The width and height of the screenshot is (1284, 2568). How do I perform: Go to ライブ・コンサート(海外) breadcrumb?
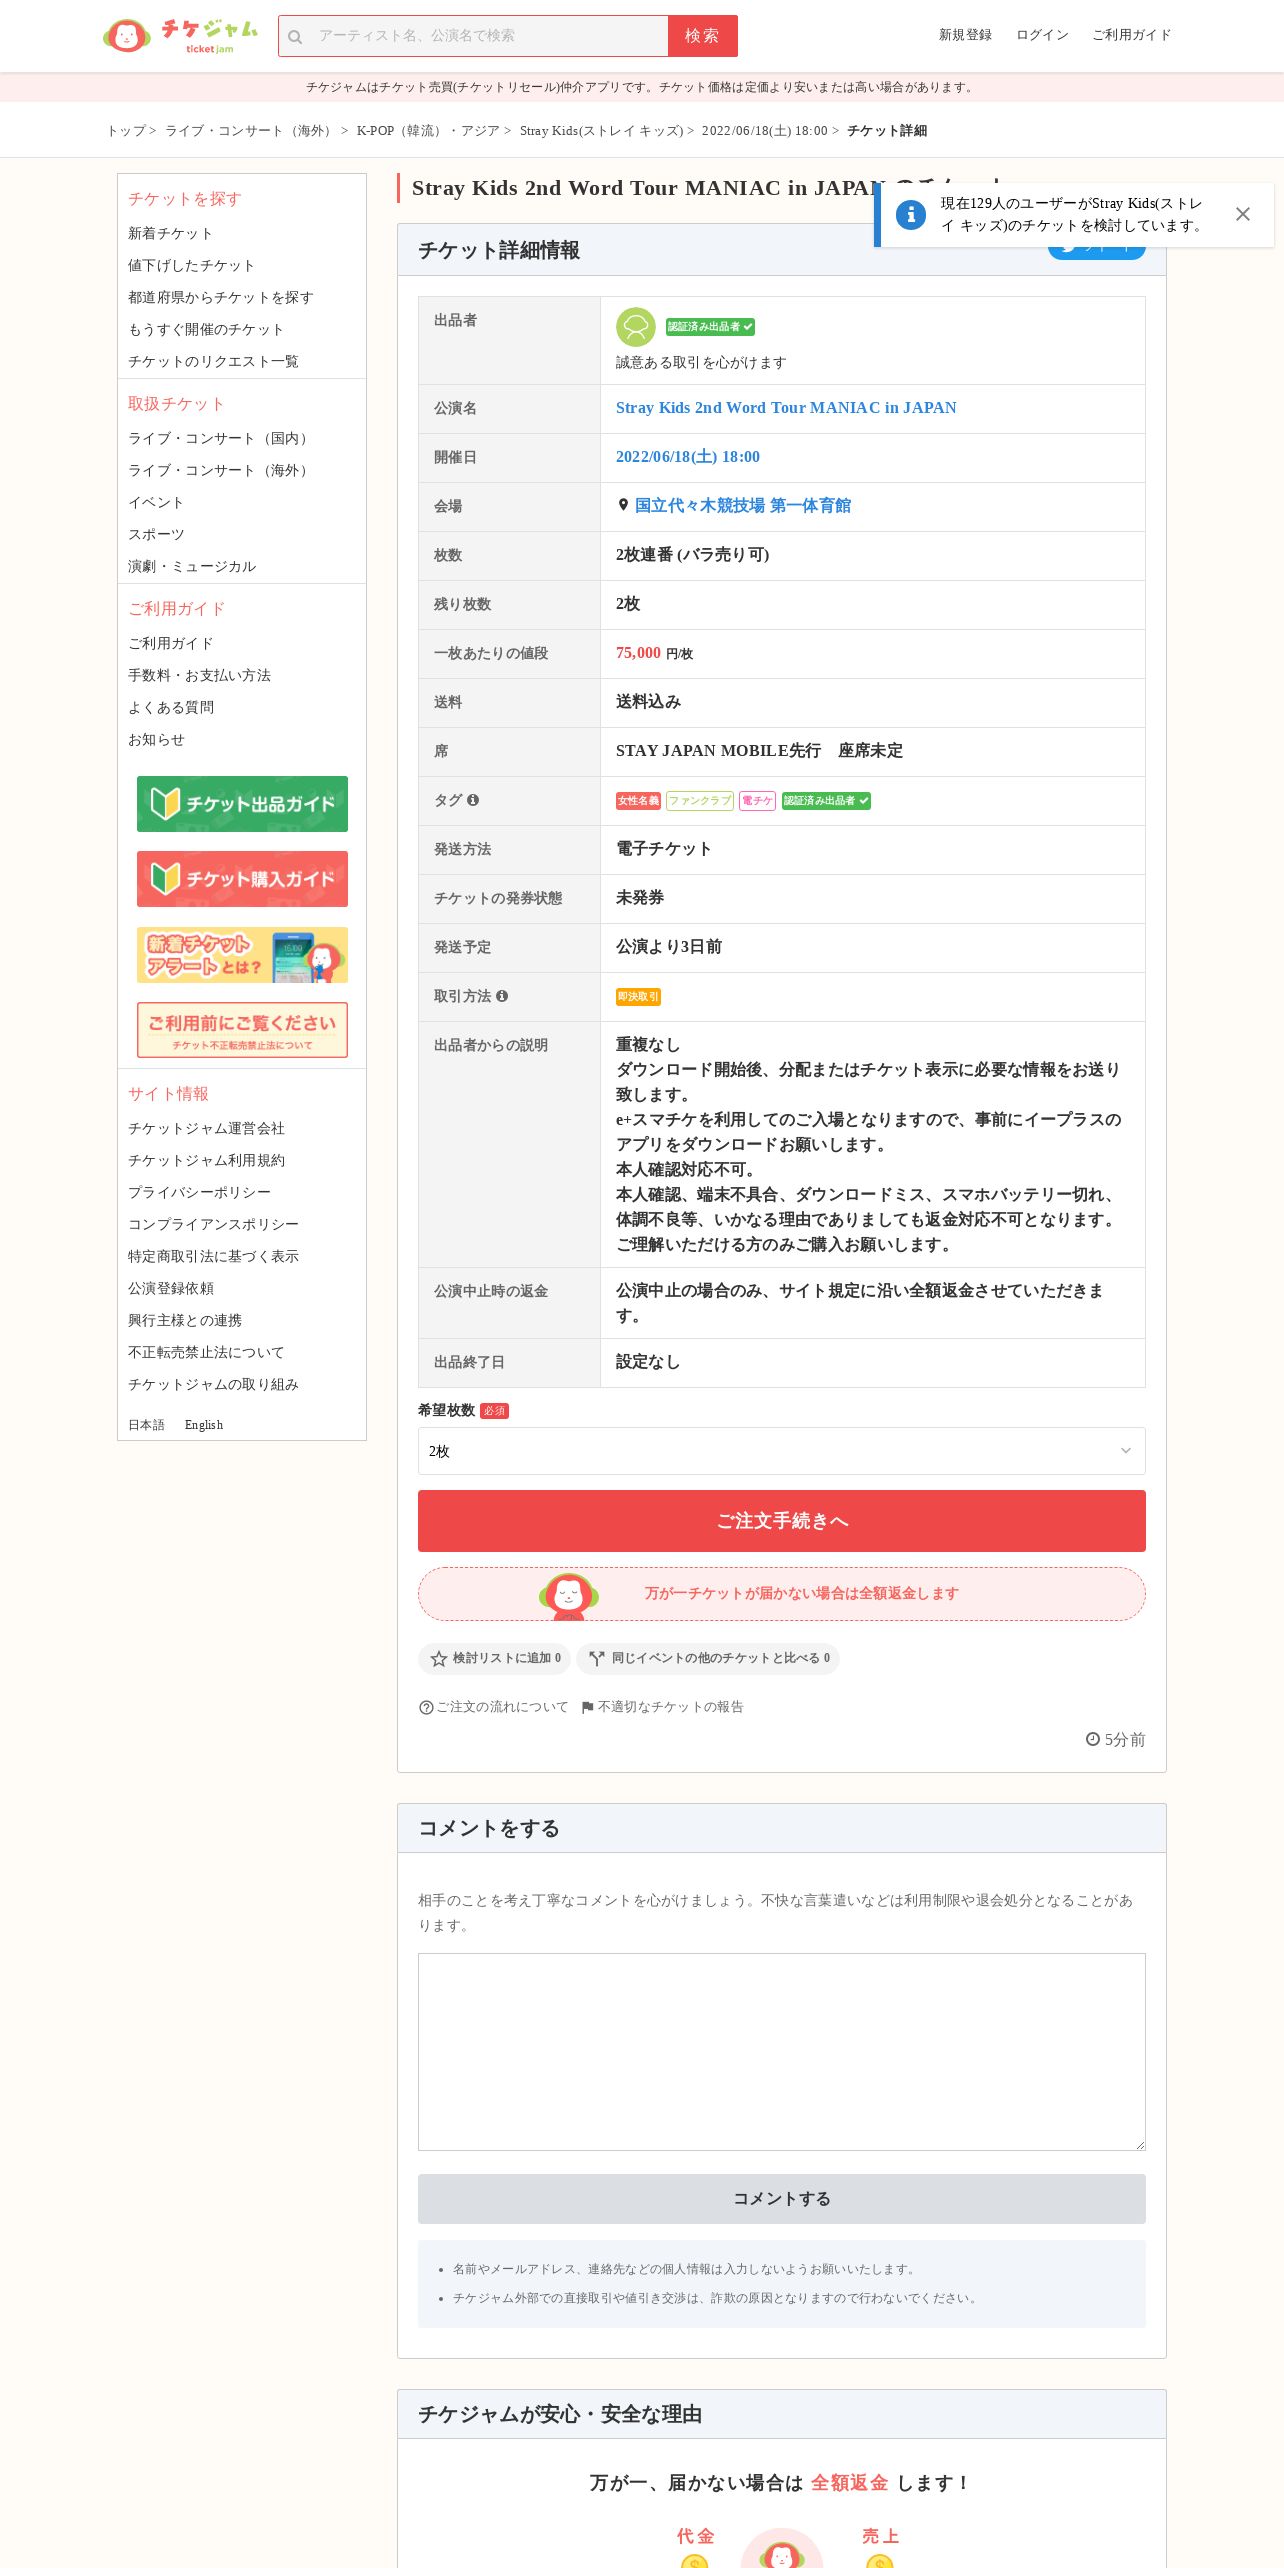[x=250, y=131]
